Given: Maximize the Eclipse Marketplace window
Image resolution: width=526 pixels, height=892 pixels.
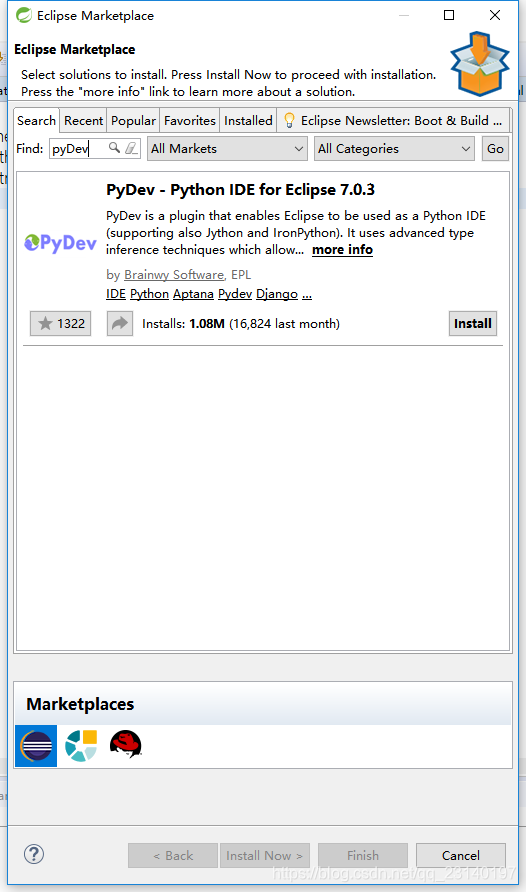Looking at the screenshot, I should coord(449,15).
